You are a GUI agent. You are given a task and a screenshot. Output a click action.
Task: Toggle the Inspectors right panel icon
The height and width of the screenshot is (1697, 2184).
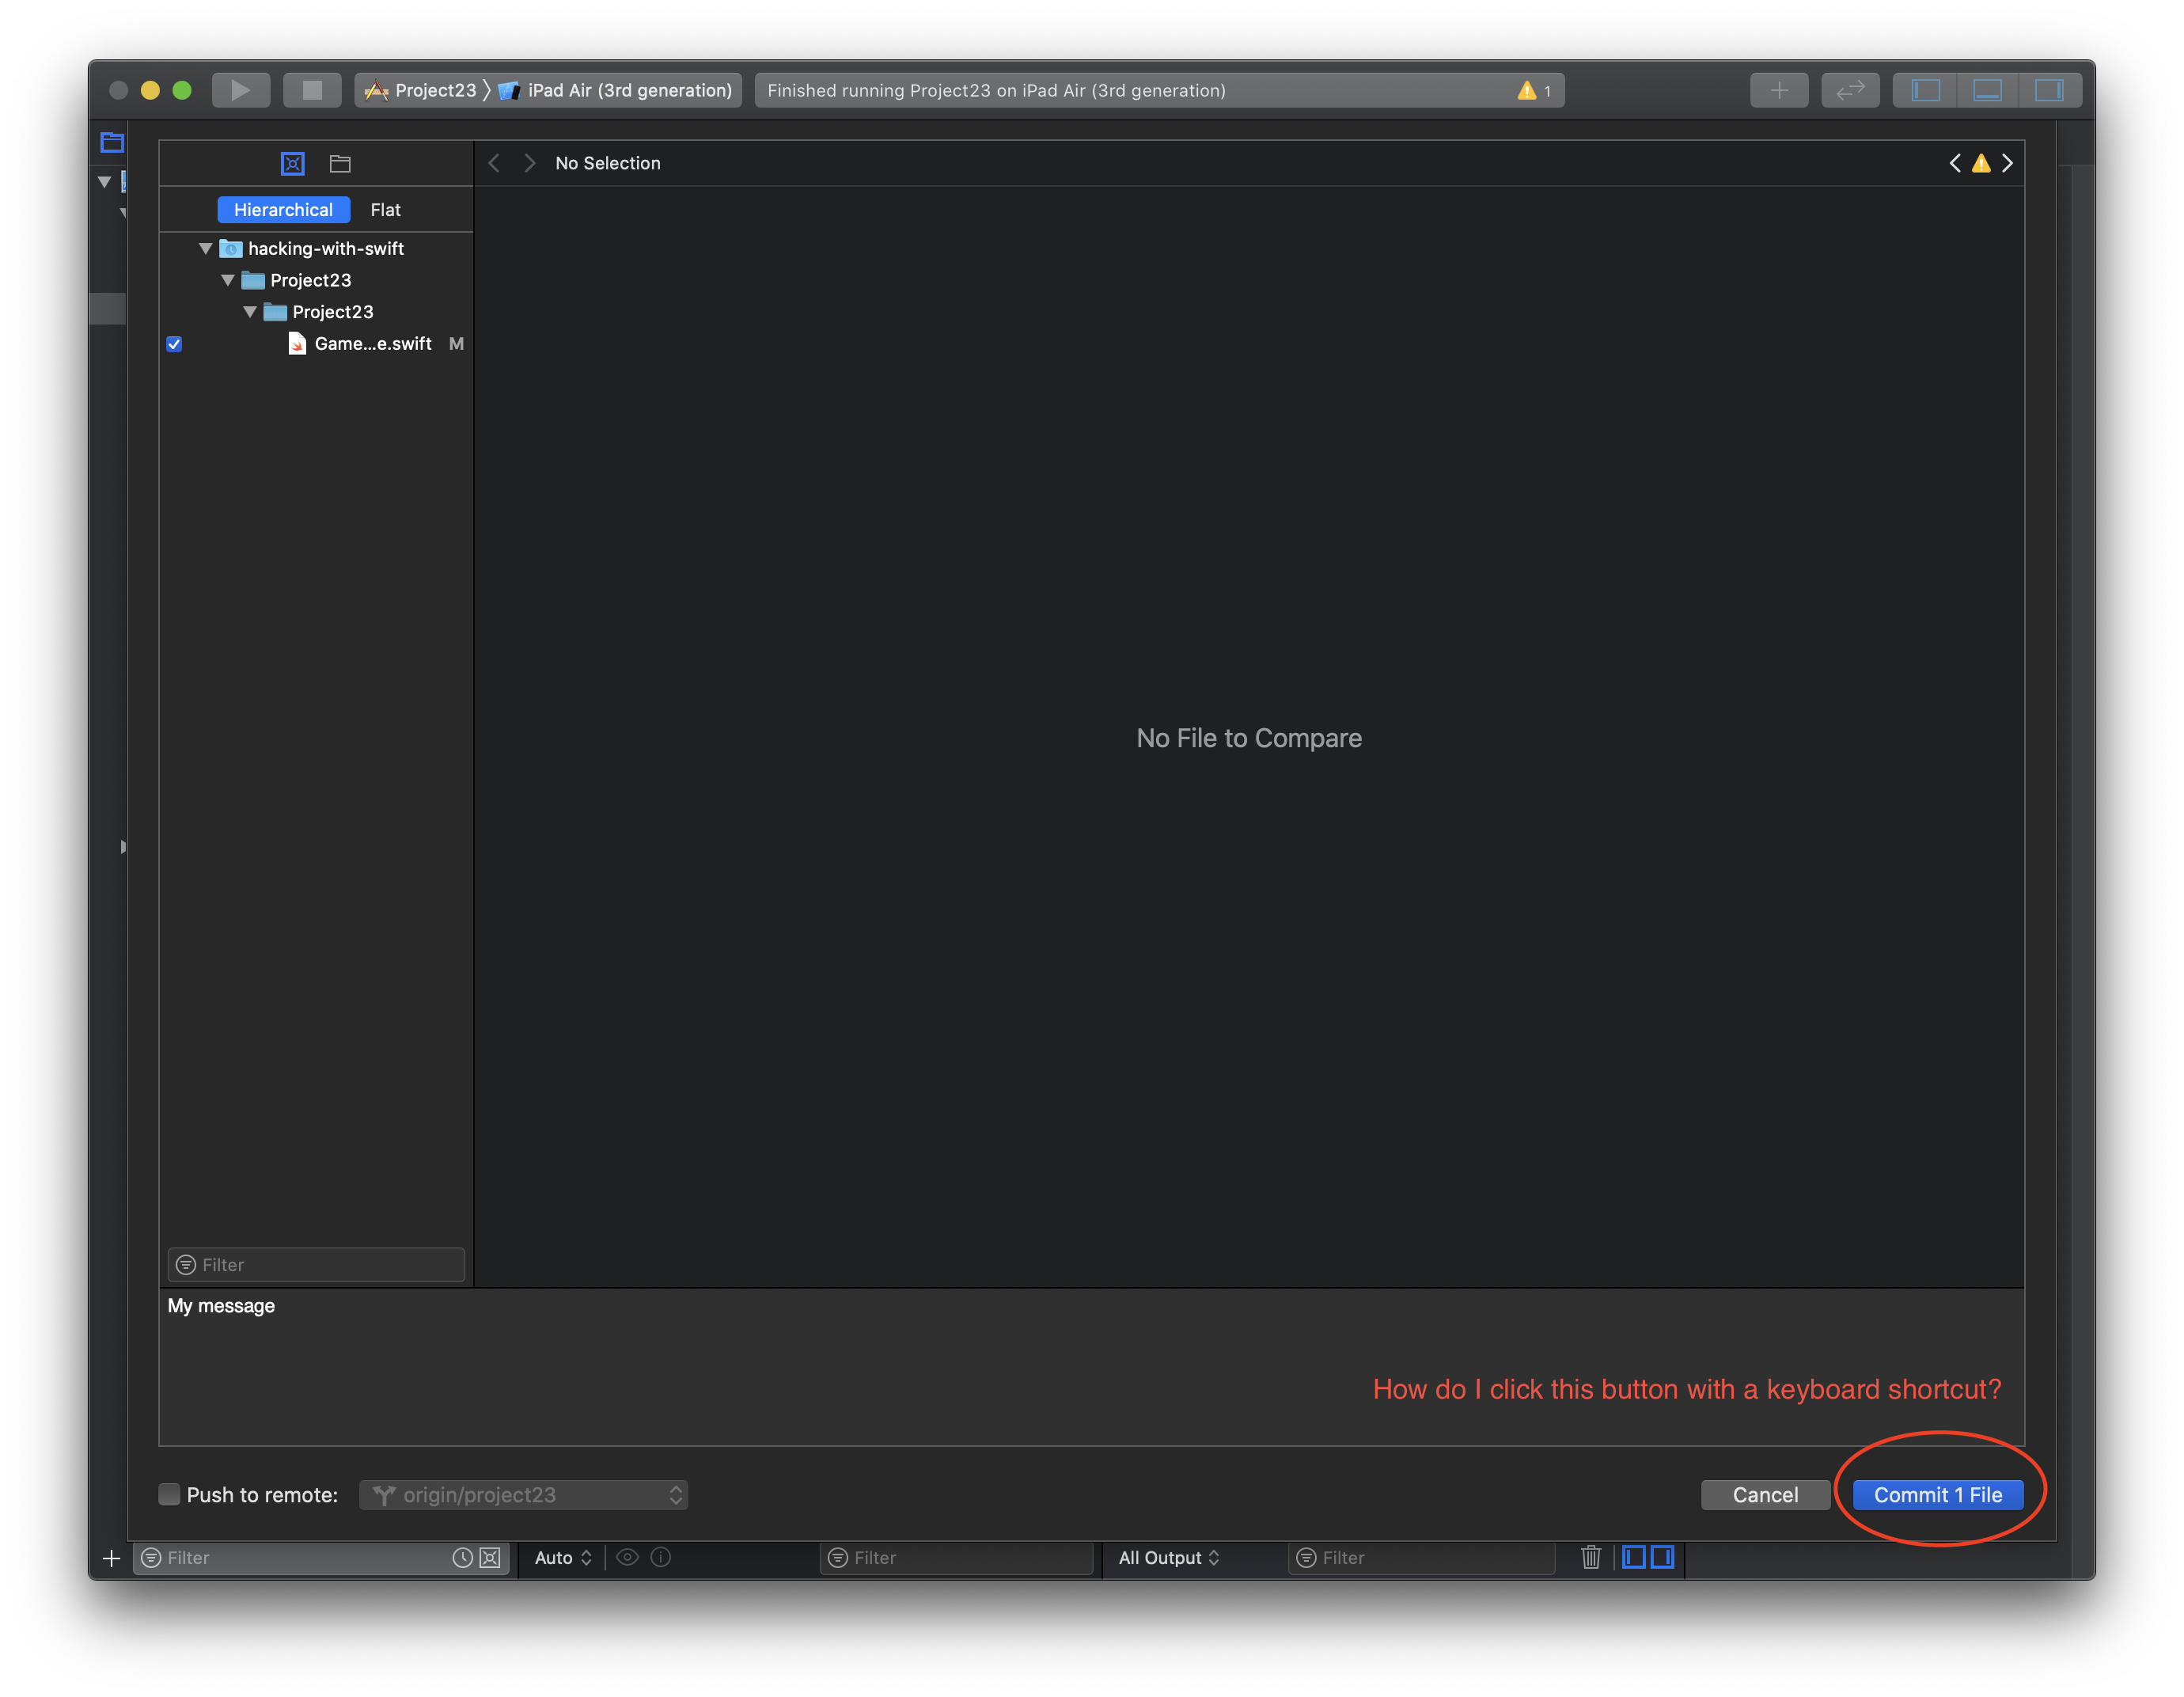tap(2049, 90)
